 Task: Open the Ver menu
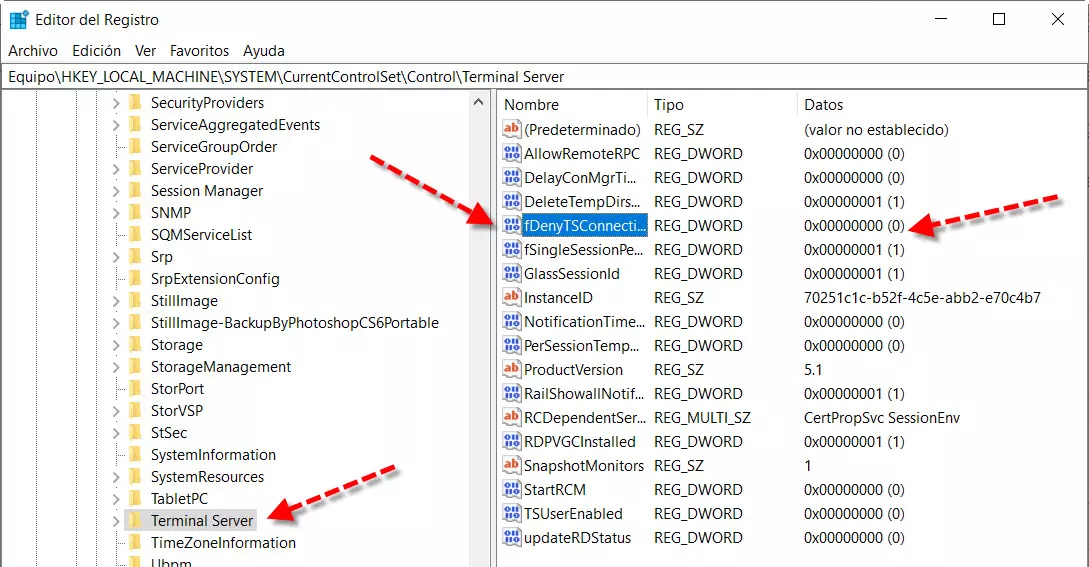(145, 51)
